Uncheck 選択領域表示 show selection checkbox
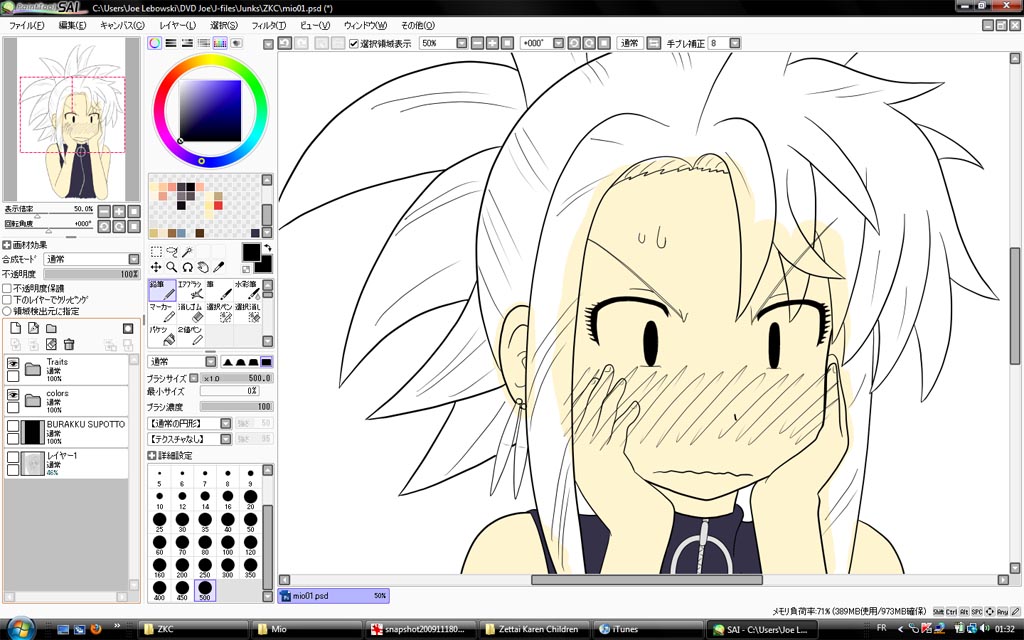 click(x=354, y=44)
